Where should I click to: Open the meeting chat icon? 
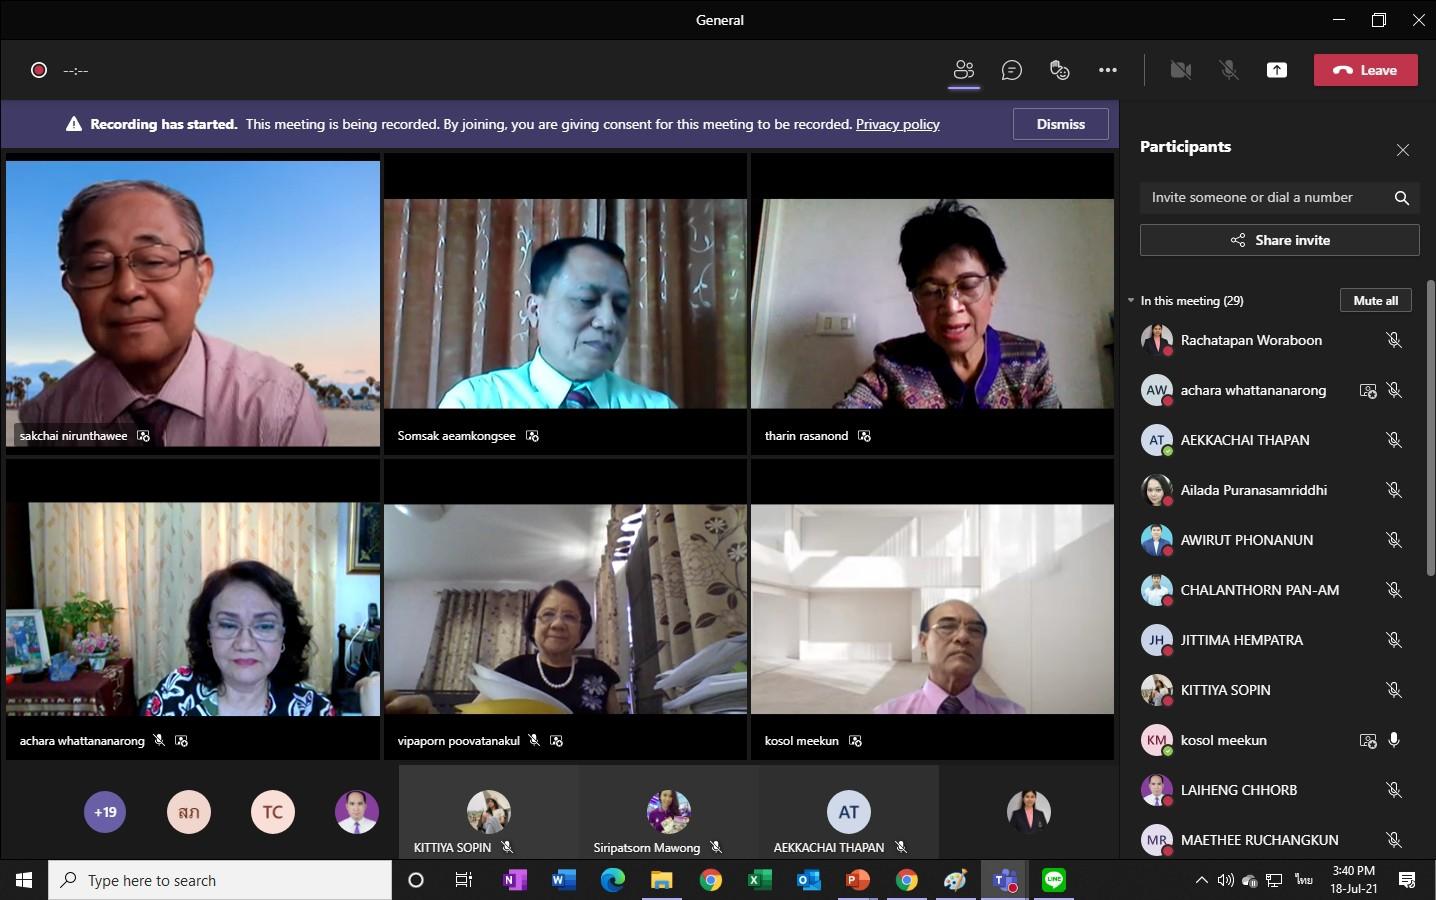pos(1012,70)
